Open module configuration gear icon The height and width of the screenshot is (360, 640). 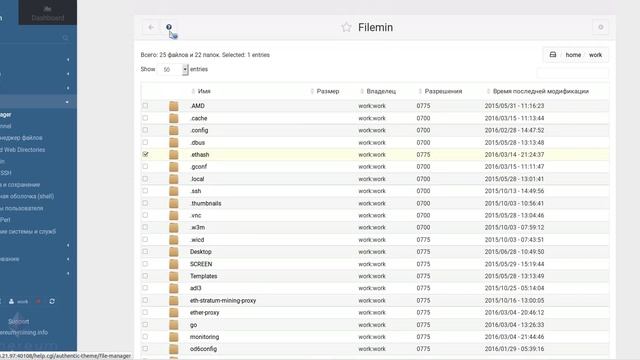[x=600, y=27]
